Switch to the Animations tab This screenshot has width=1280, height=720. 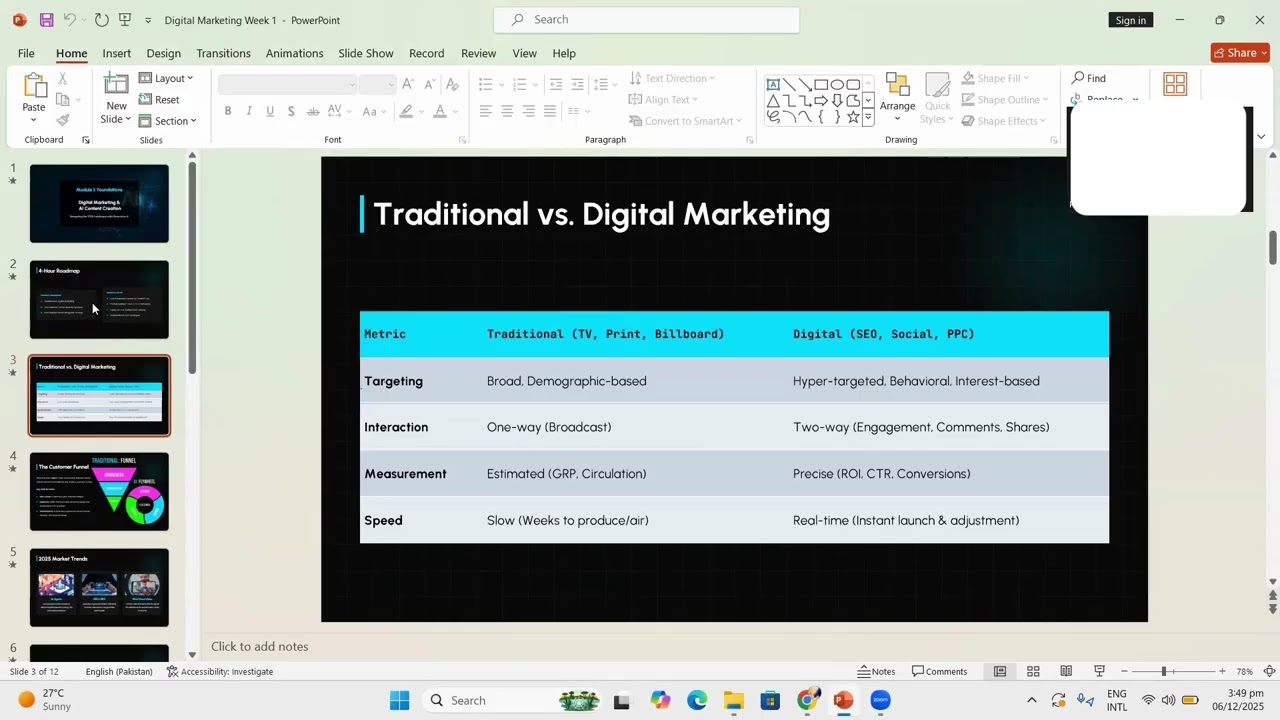[294, 53]
